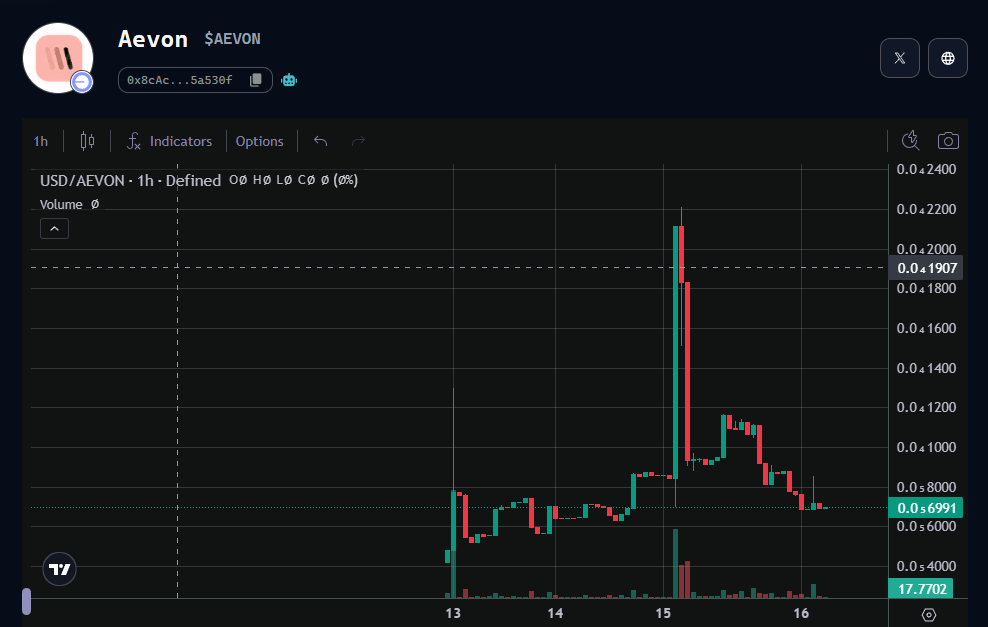Screen dimensions: 988x627
Task: Undo the last chart action
Action: tap(321, 141)
